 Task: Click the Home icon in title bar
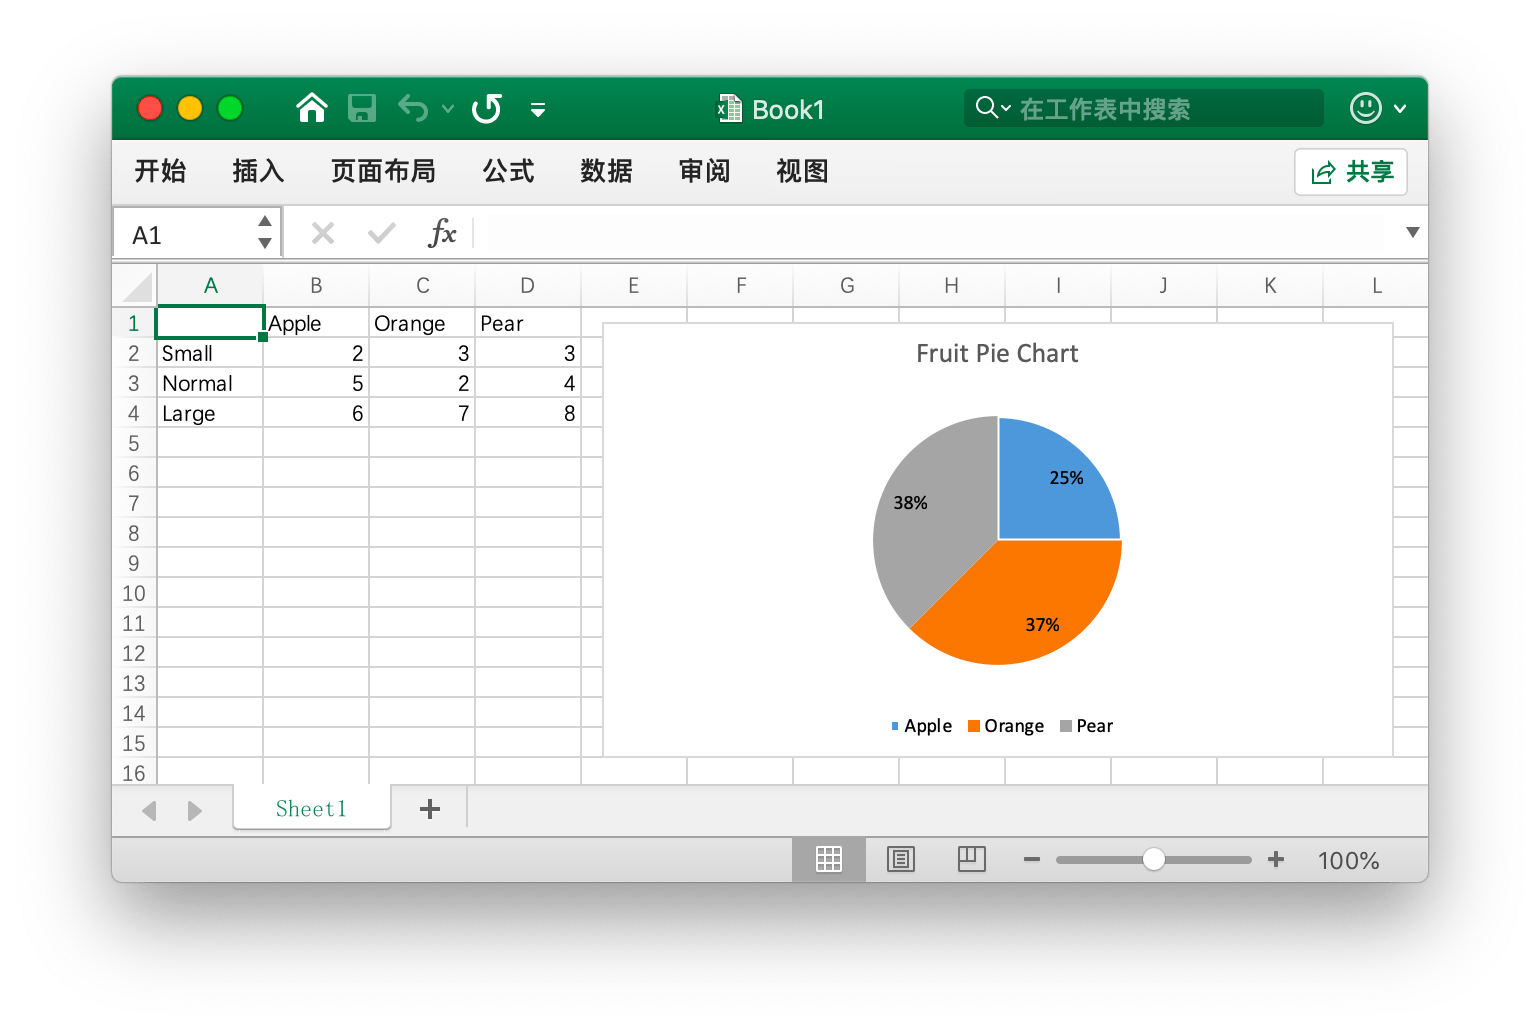click(312, 108)
